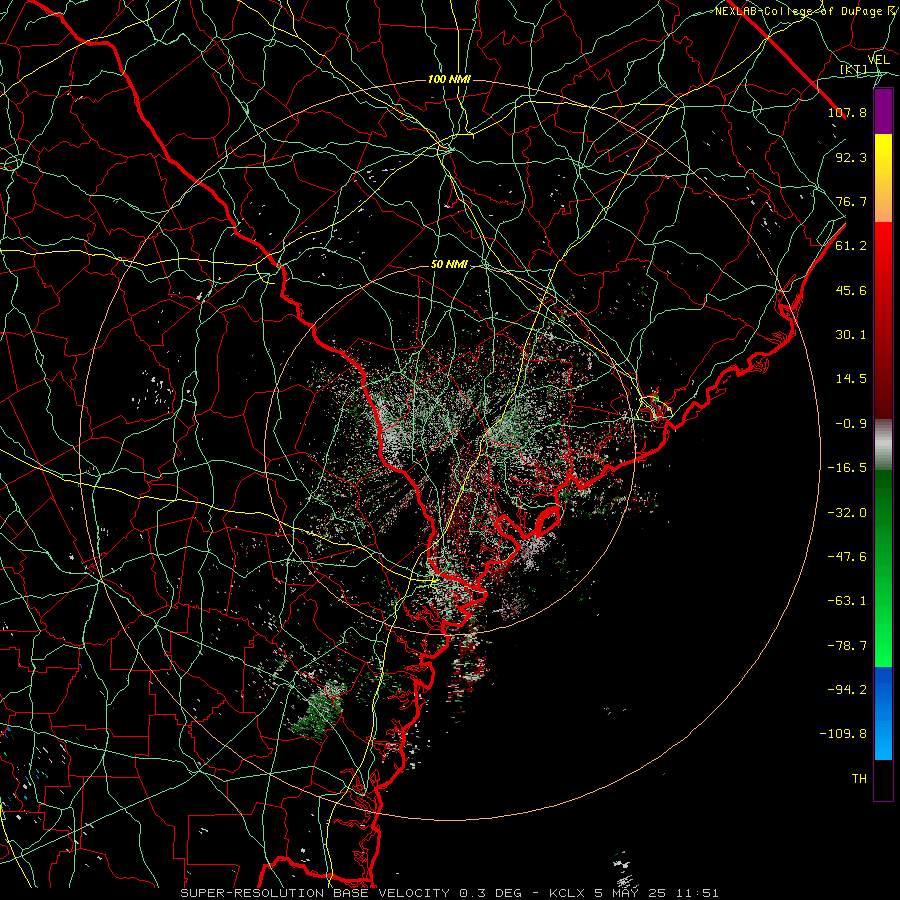Screen dimensions: 900x900
Task: Click the gray near-zero color bar segment
Action: pyautogui.click(x=883, y=445)
